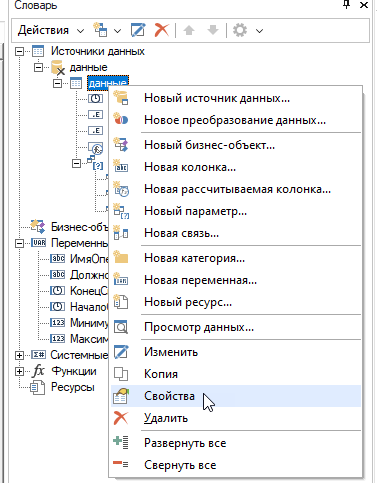
Task: Click the Миниму variable row
Action: [89, 323]
